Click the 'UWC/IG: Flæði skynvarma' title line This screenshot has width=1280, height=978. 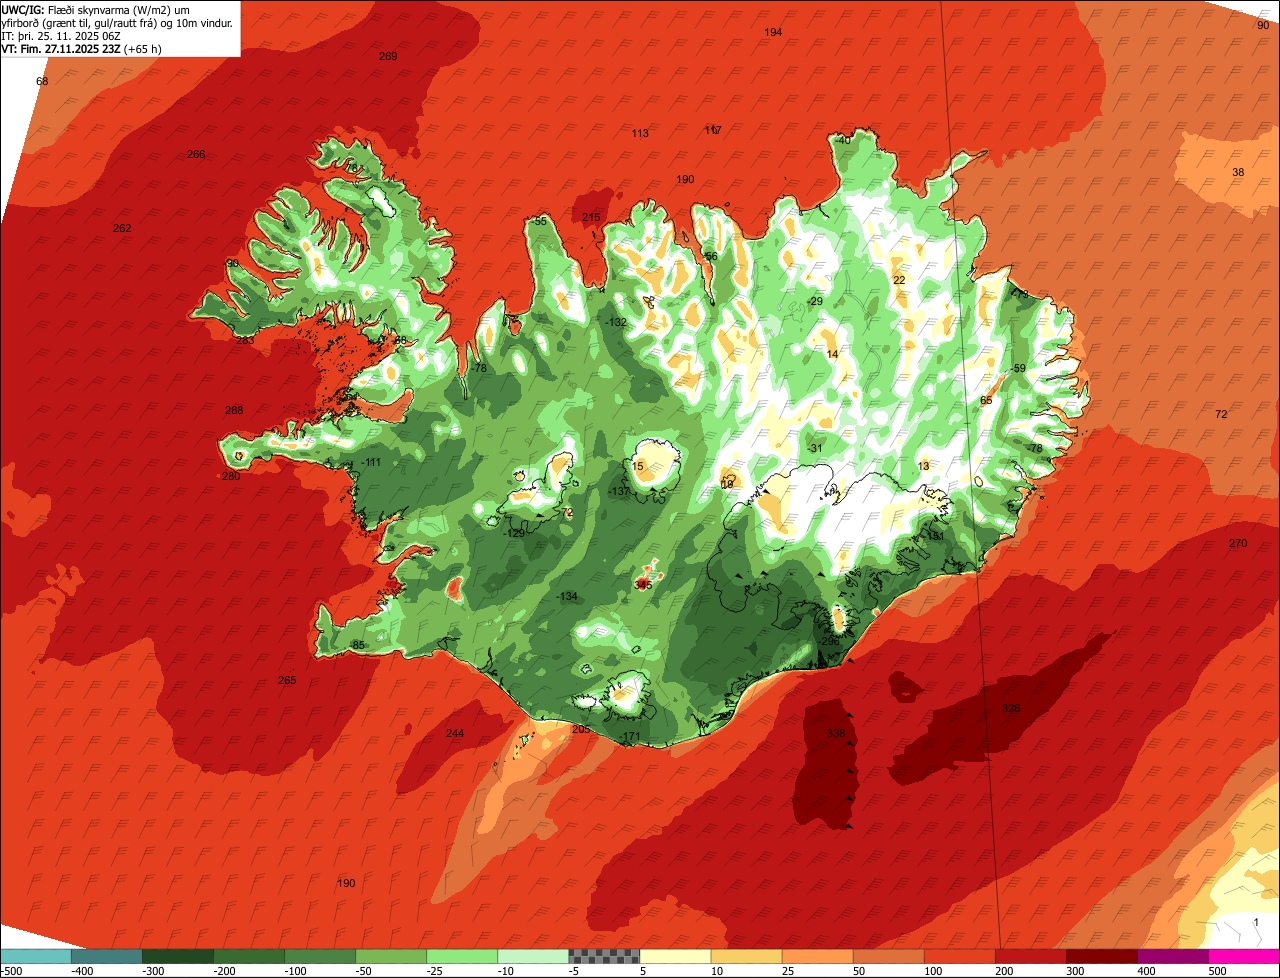click(x=96, y=10)
